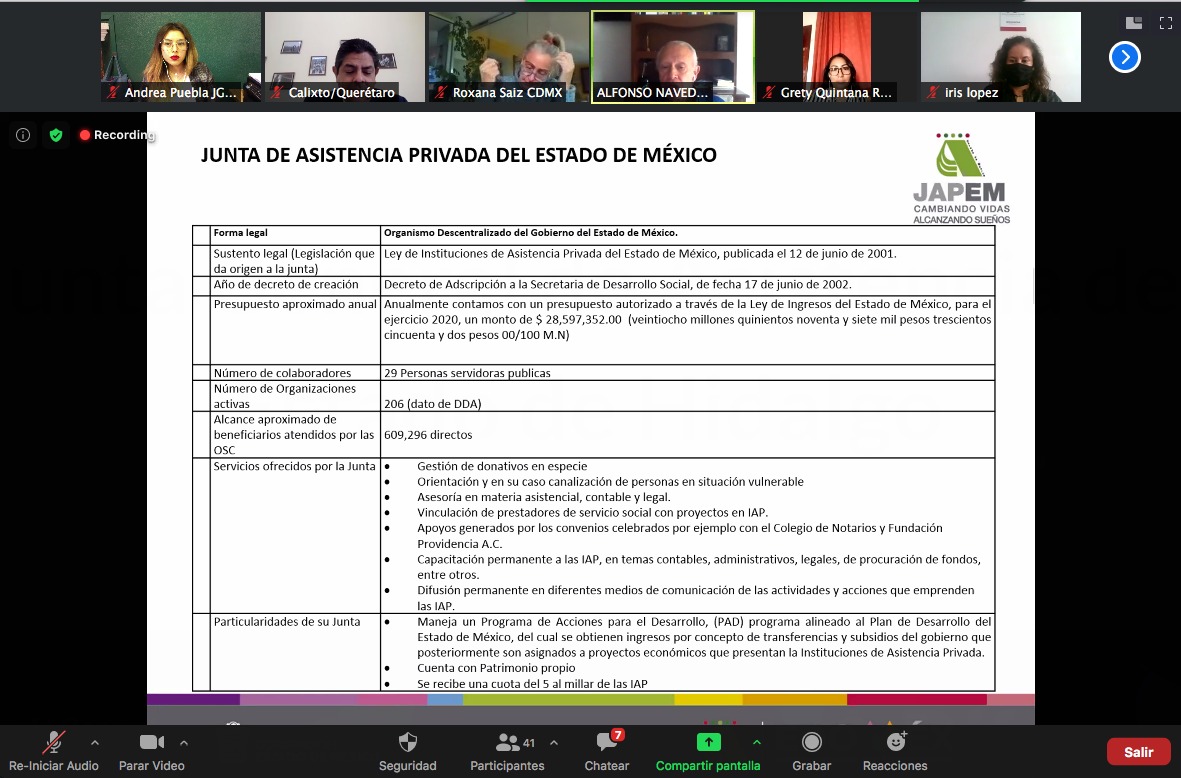Select iris lopez video thumbnail
This screenshot has height=778, width=1181.
tap(1000, 57)
